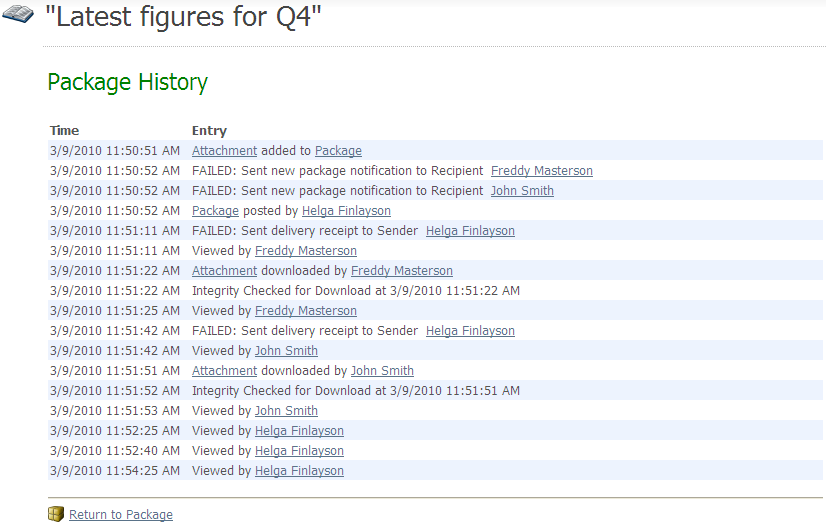Open Attachment link in 11:51:22 AM download row
This screenshot has height=525, width=826.
click(224, 271)
